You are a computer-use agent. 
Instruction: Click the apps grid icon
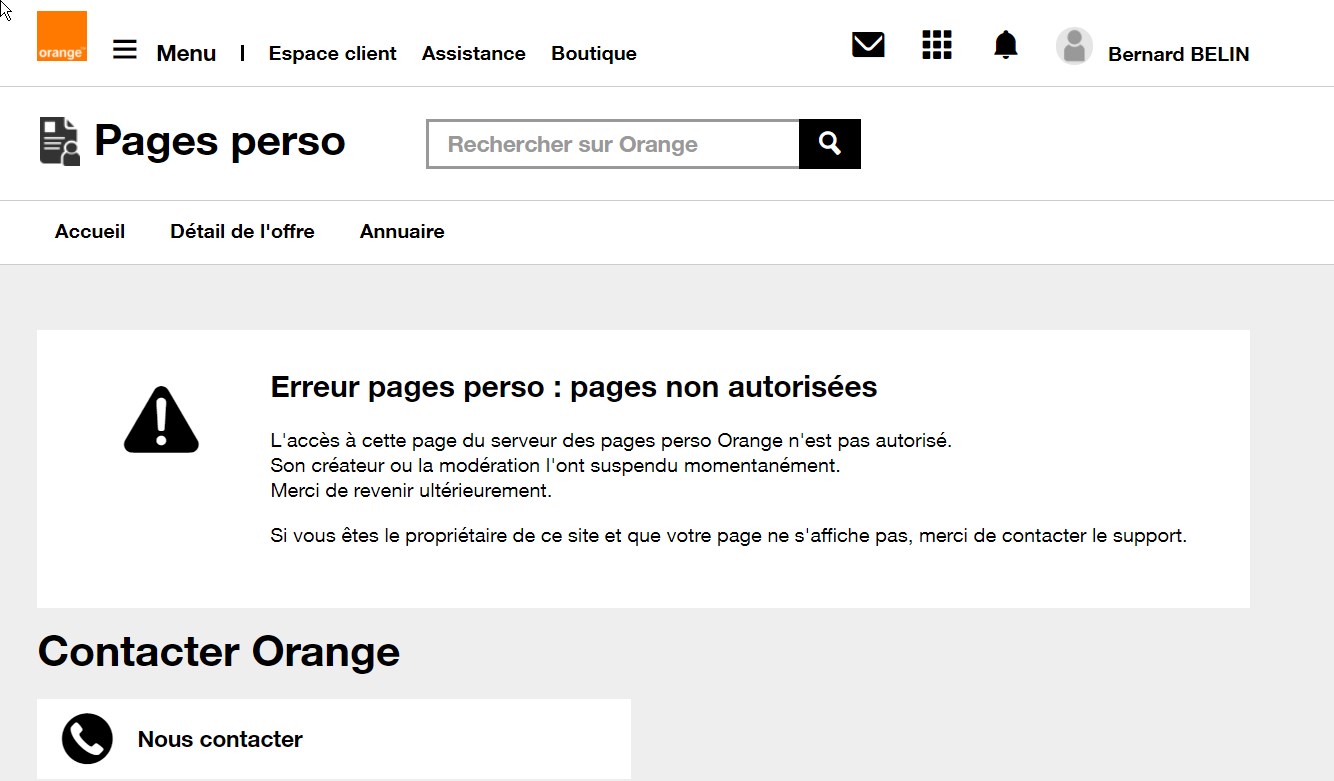937,44
